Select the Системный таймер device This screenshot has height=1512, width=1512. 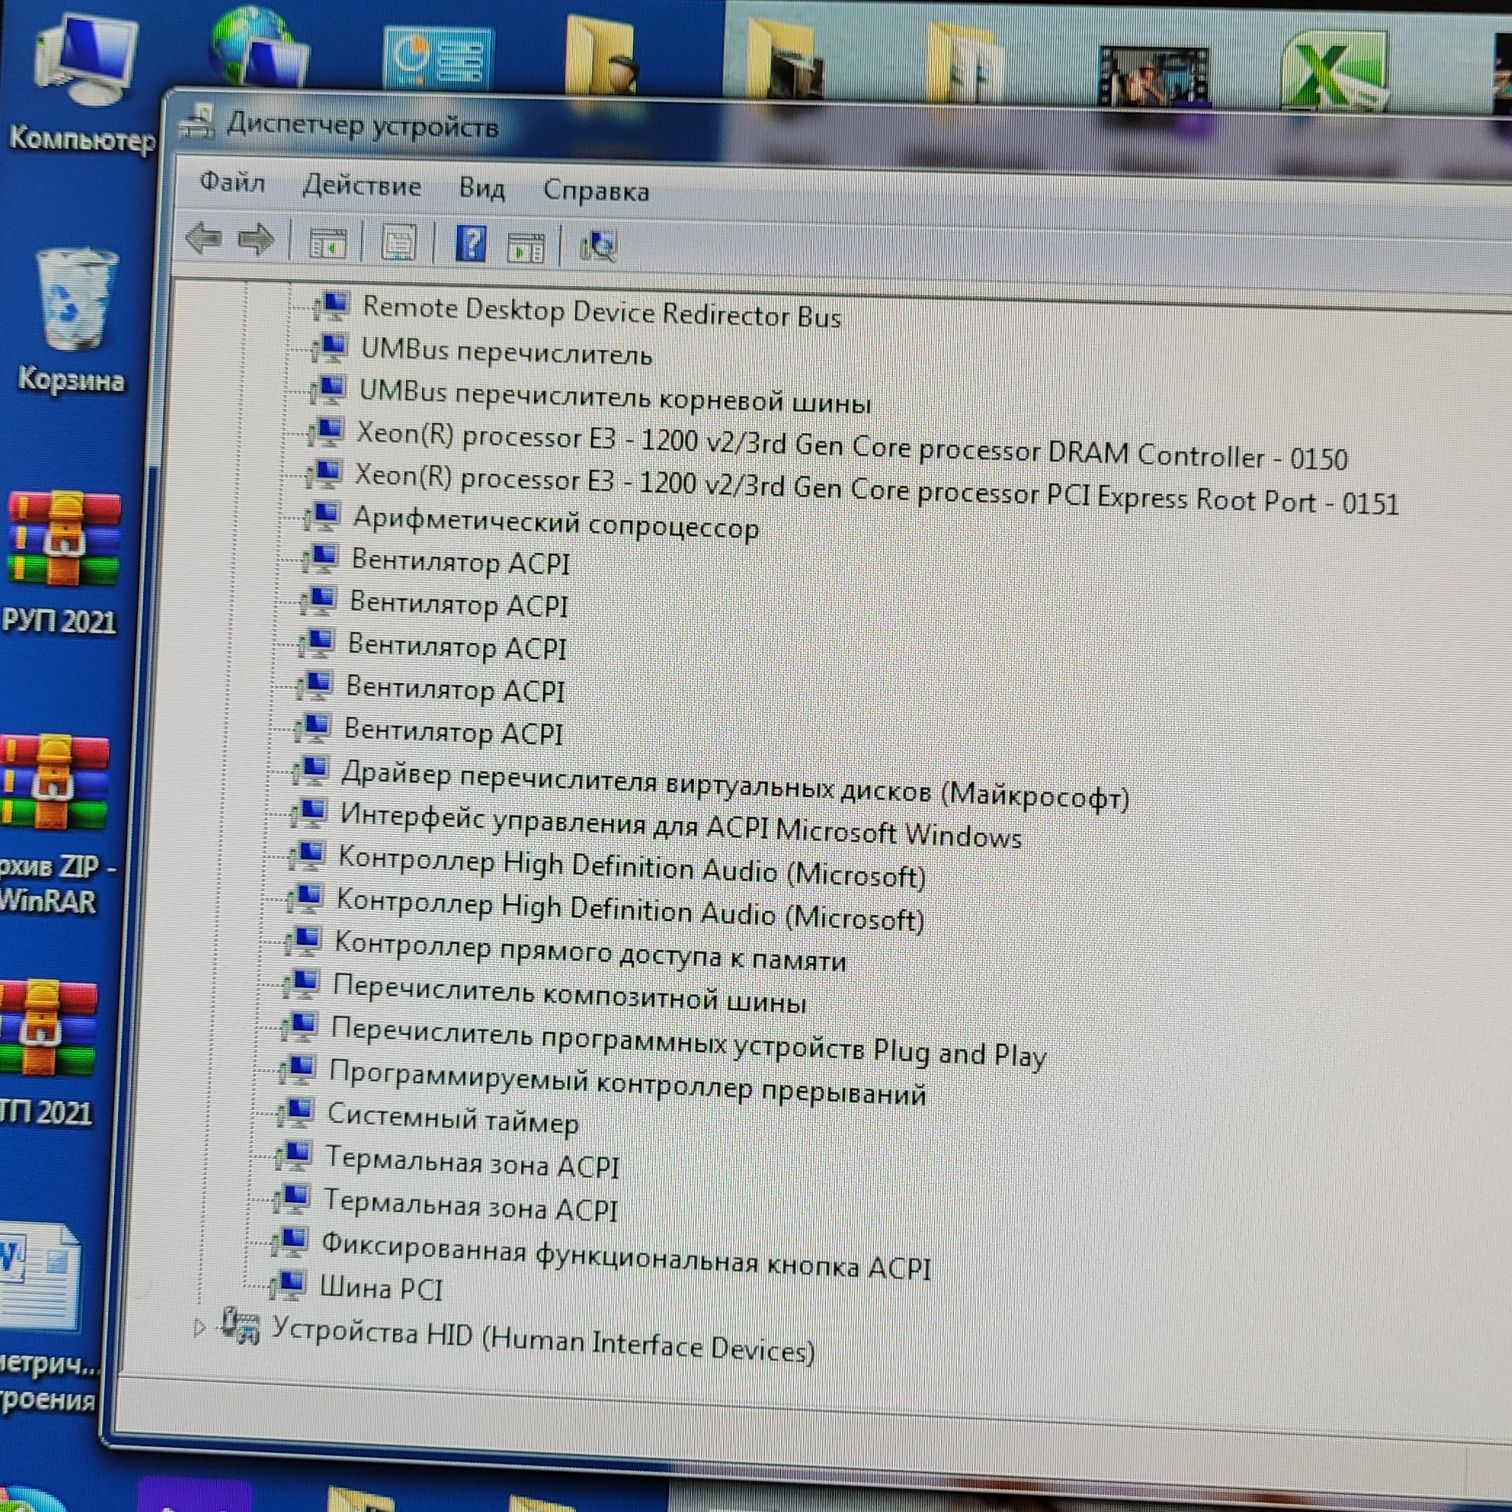point(453,1118)
